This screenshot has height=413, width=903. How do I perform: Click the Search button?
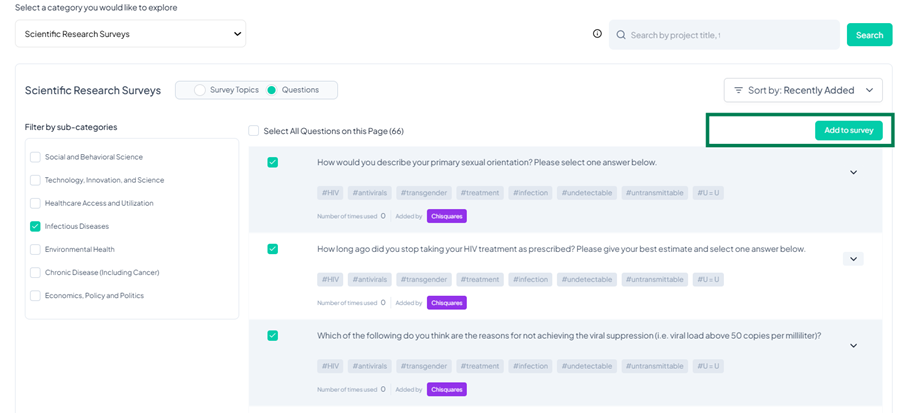(869, 35)
